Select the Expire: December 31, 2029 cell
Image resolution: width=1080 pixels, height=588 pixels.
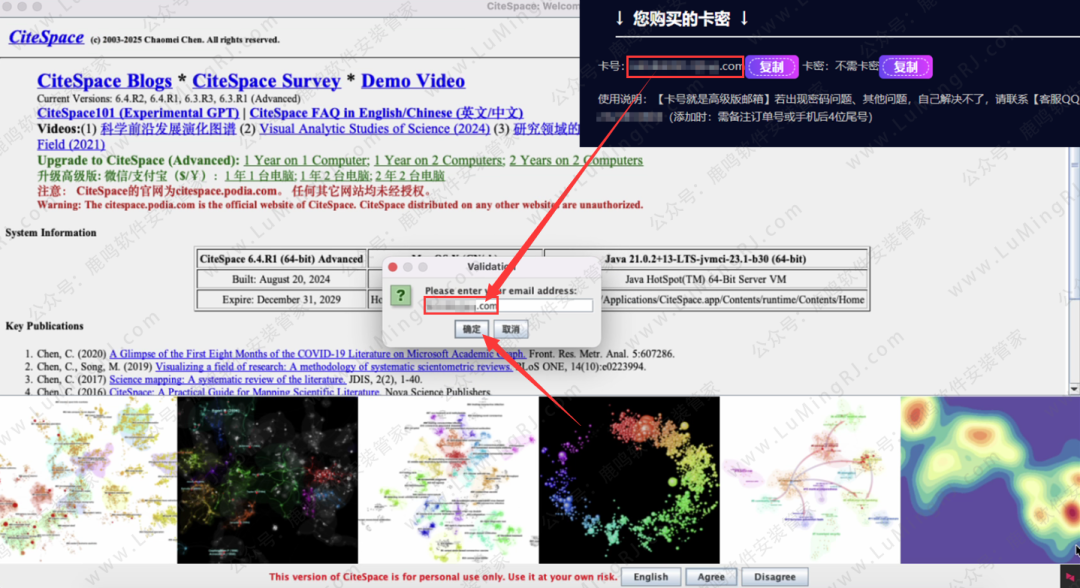click(281, 300)
